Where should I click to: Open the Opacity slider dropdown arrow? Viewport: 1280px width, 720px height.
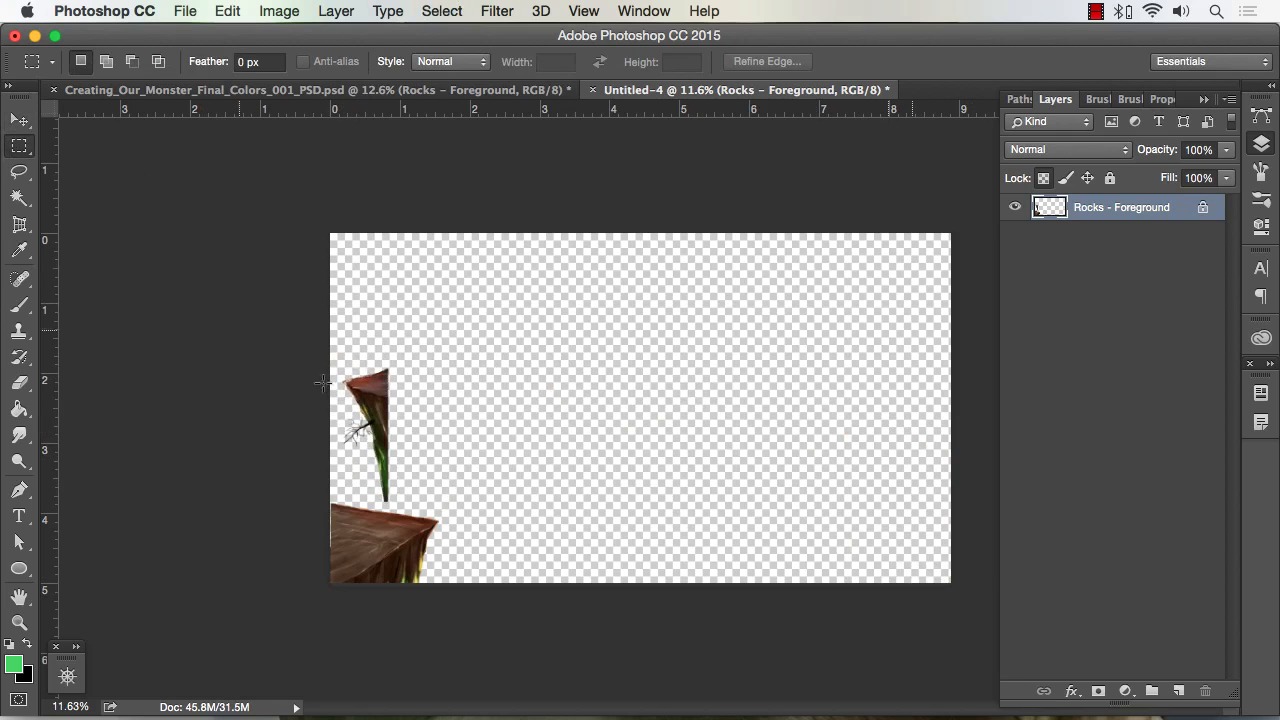coord(1226,150)
